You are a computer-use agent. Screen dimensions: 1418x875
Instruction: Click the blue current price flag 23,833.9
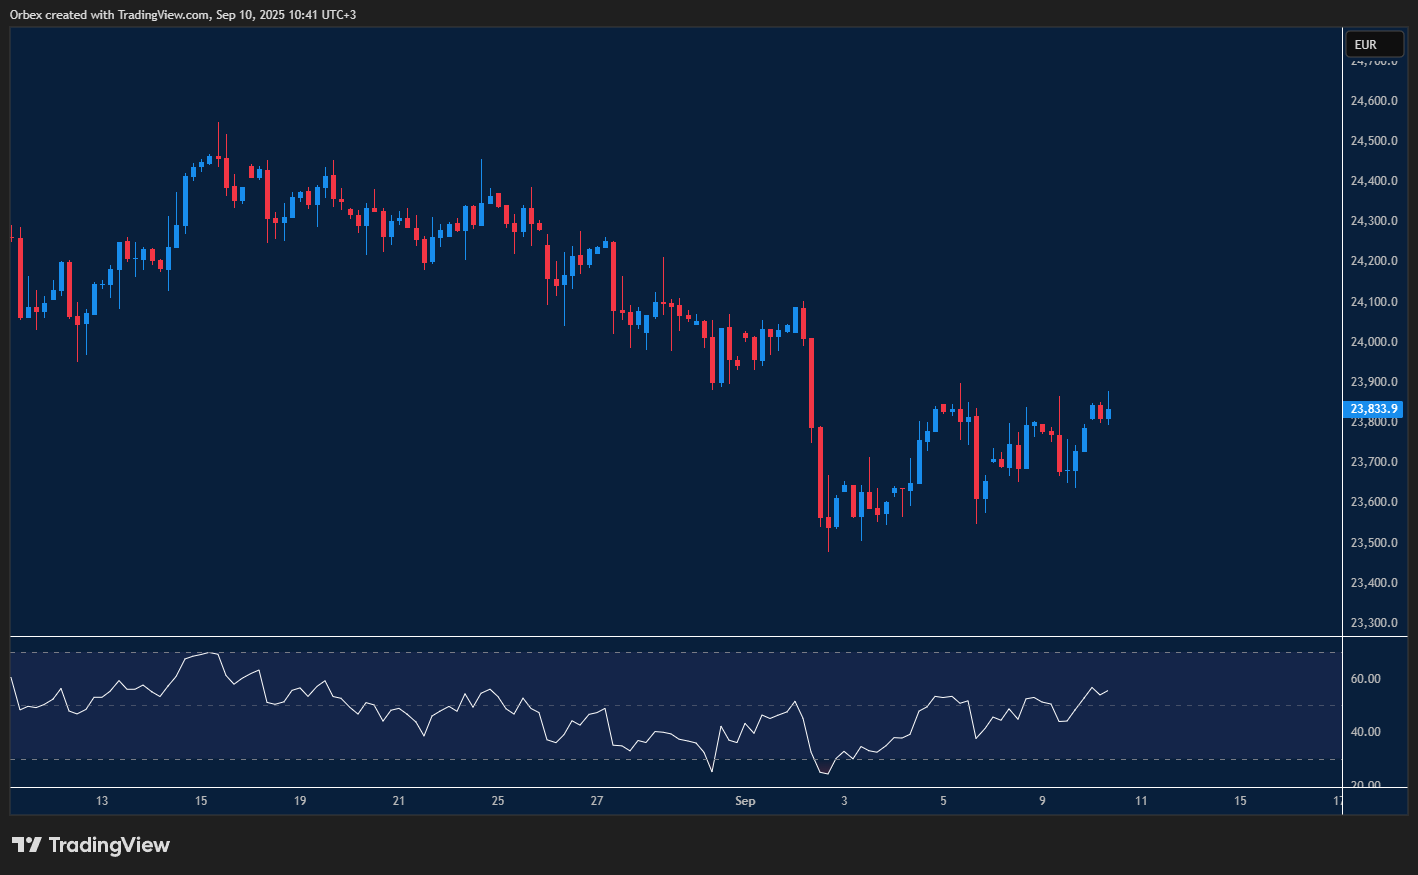(1374, 408)
